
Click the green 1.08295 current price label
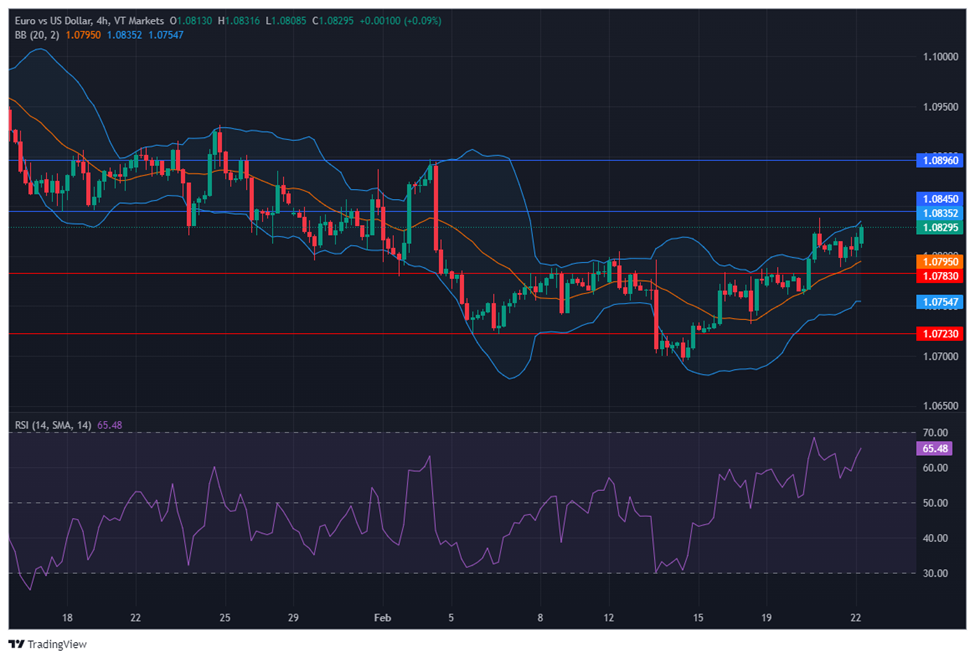(939, 227)
